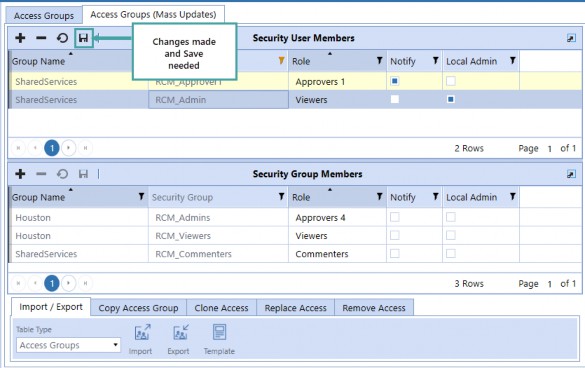585x368 pixels.
Task: Click page number field in Security User Members
Action: click(x=550, y=149)
